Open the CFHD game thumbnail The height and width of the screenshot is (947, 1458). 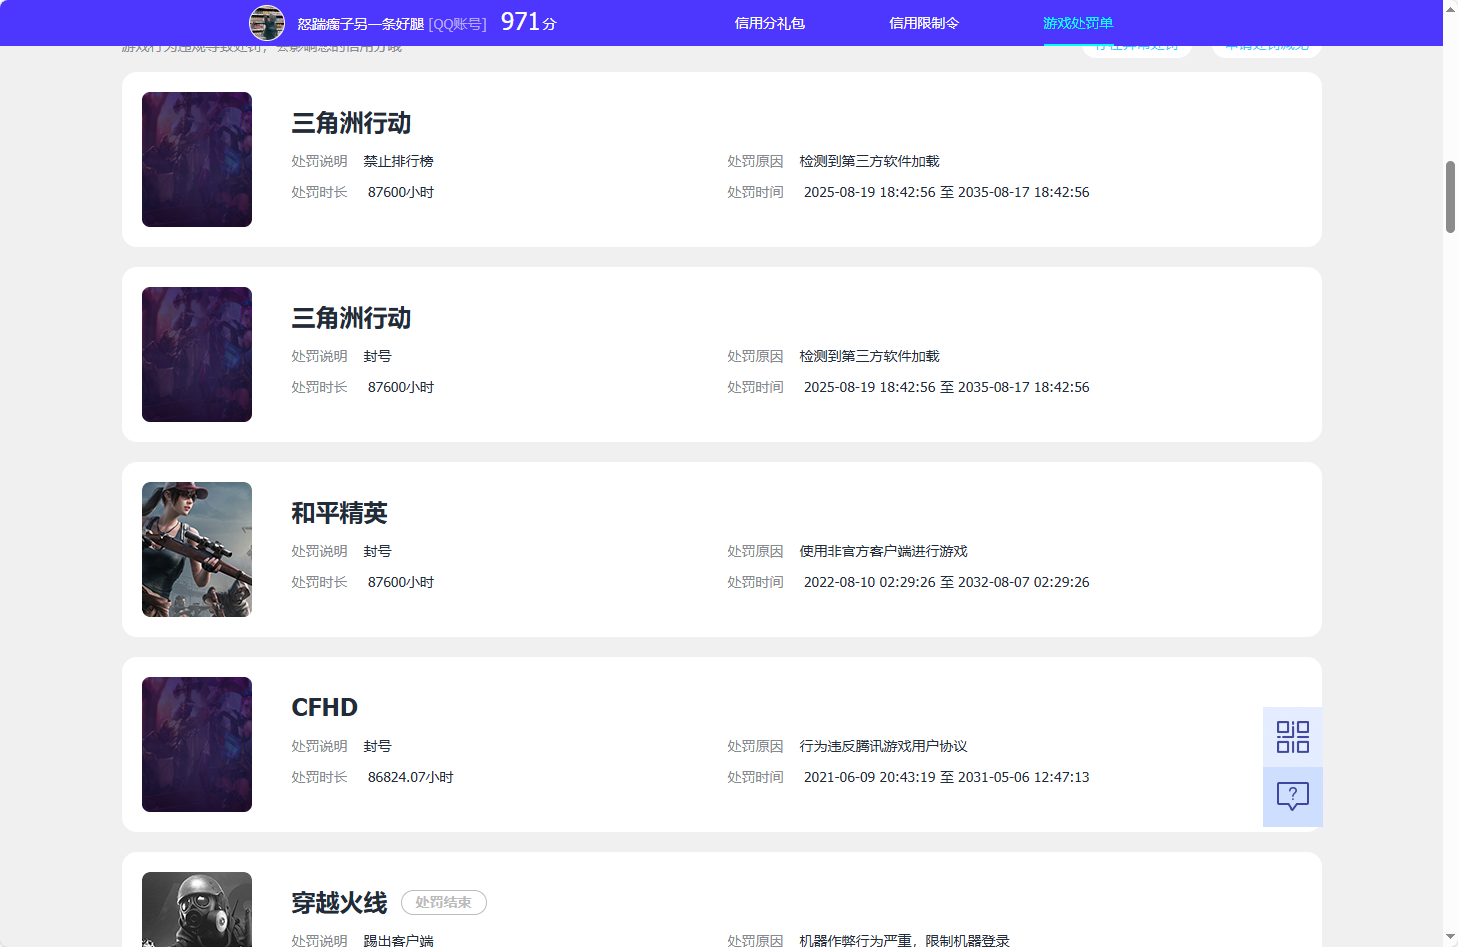(x=196, y=744)
